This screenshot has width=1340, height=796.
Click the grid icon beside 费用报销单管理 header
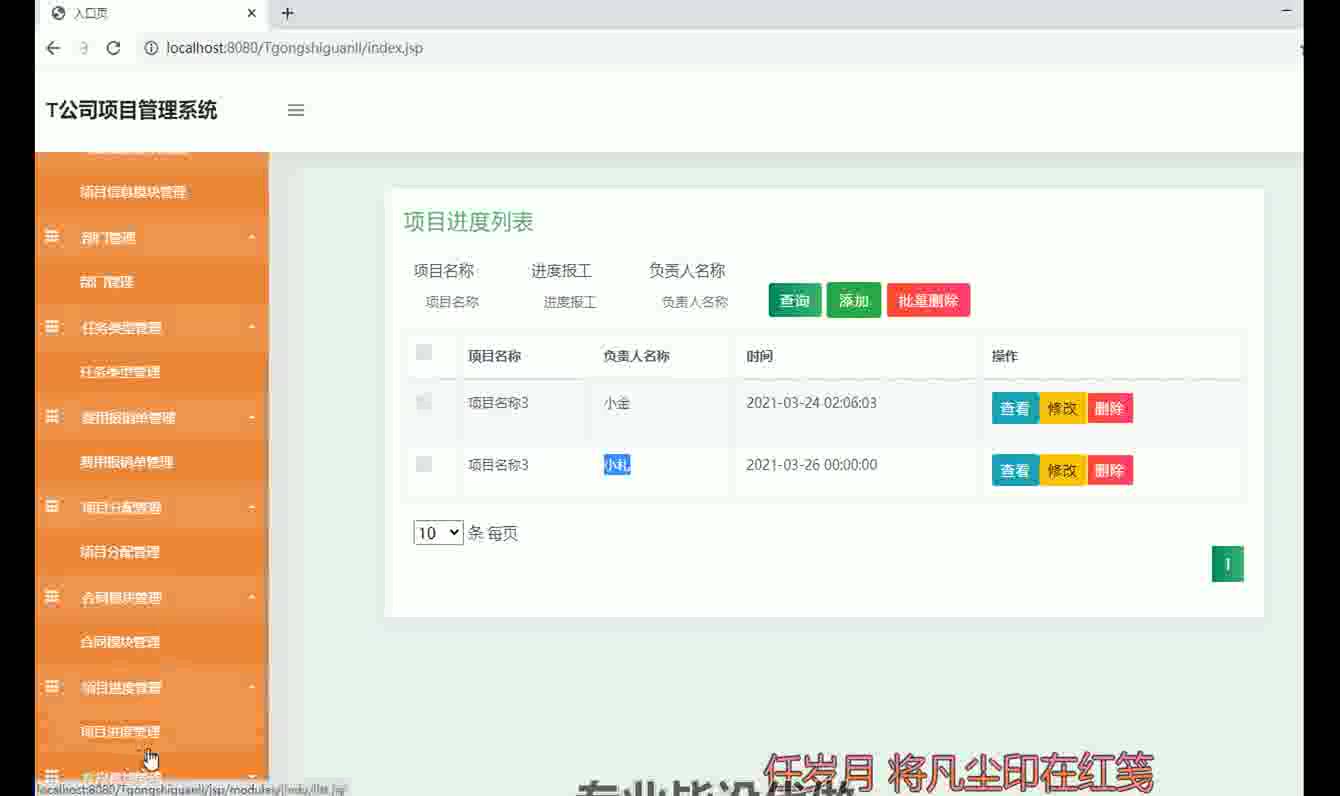point(52,416)
